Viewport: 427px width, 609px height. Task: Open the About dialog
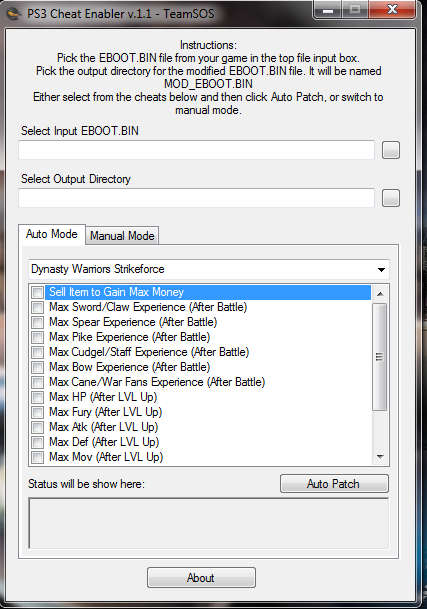point(201,578)
